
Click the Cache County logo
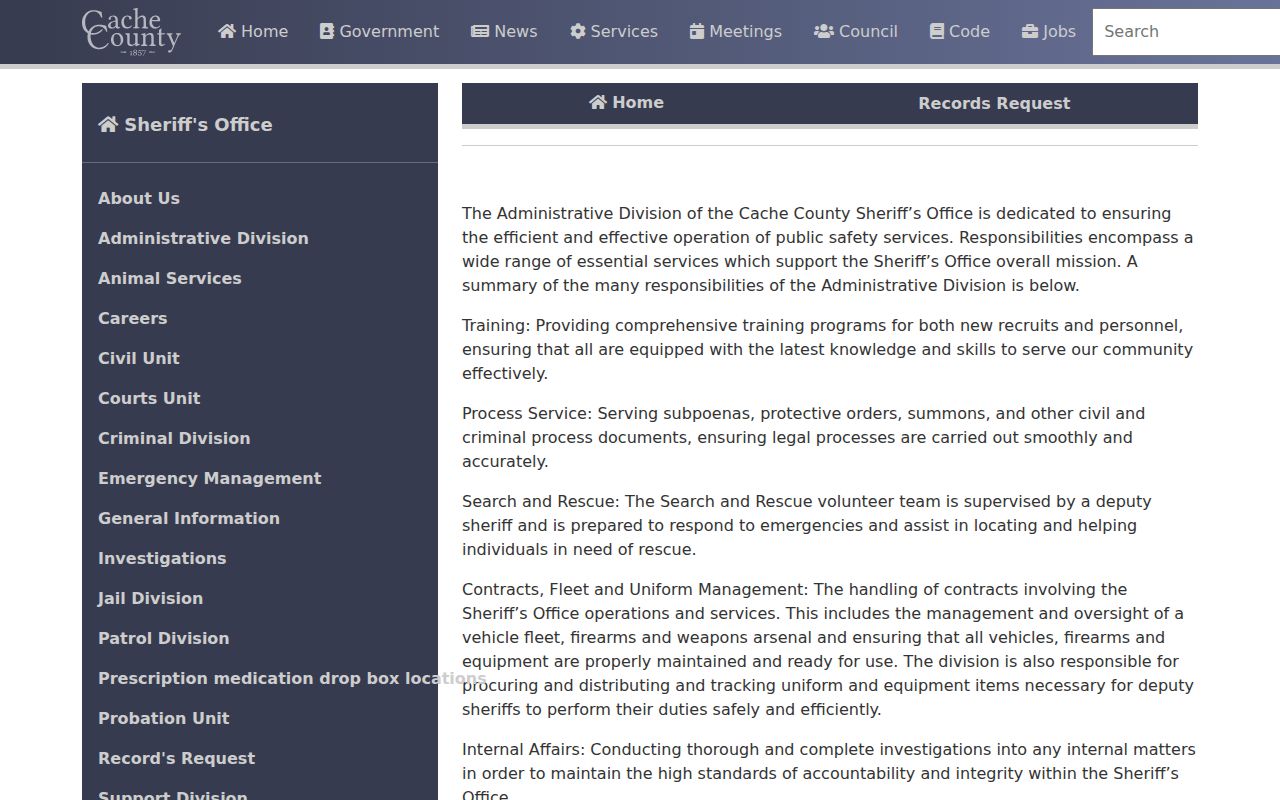click(131, 32)
